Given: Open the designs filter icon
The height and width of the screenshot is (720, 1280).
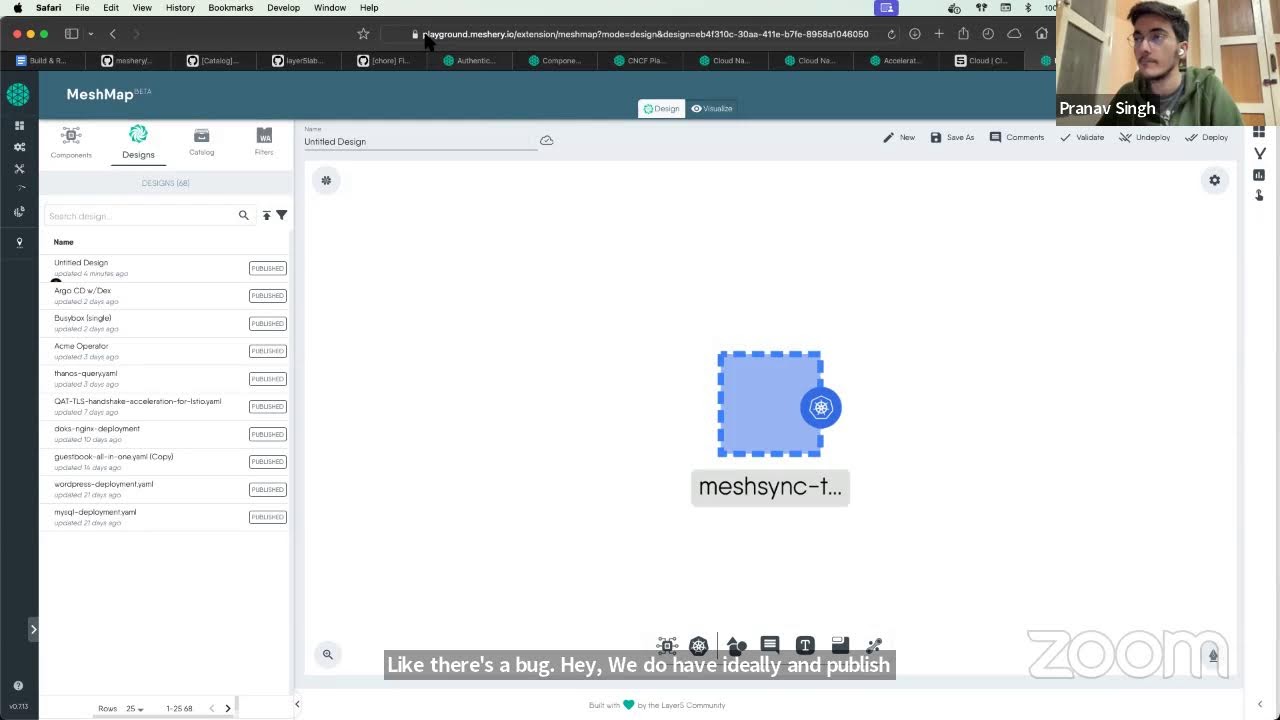Looking at the screenshot, I should (x=282, y=215).
